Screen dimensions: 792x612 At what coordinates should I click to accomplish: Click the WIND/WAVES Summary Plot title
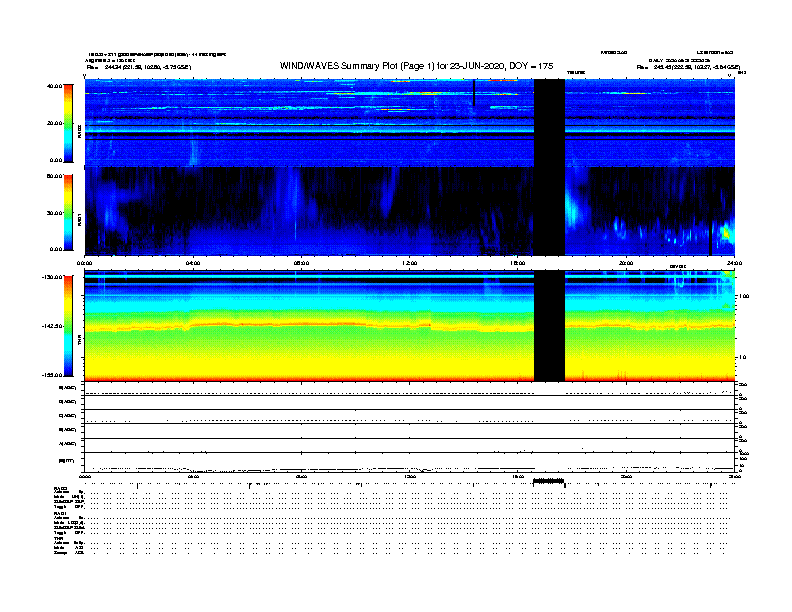(x=416, y=66)
